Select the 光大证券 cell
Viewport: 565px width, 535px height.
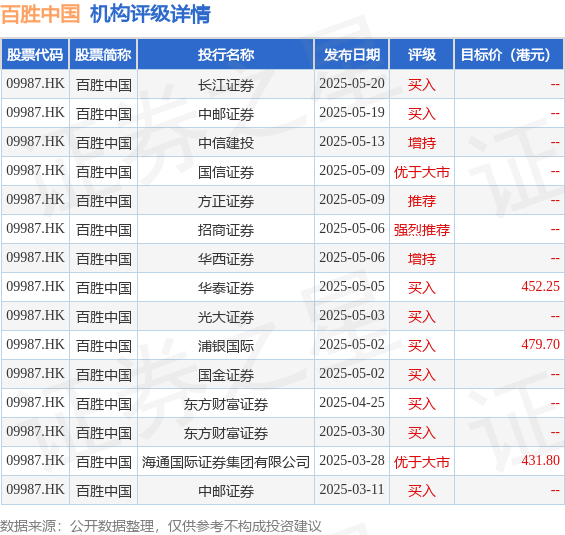point(226,317)
